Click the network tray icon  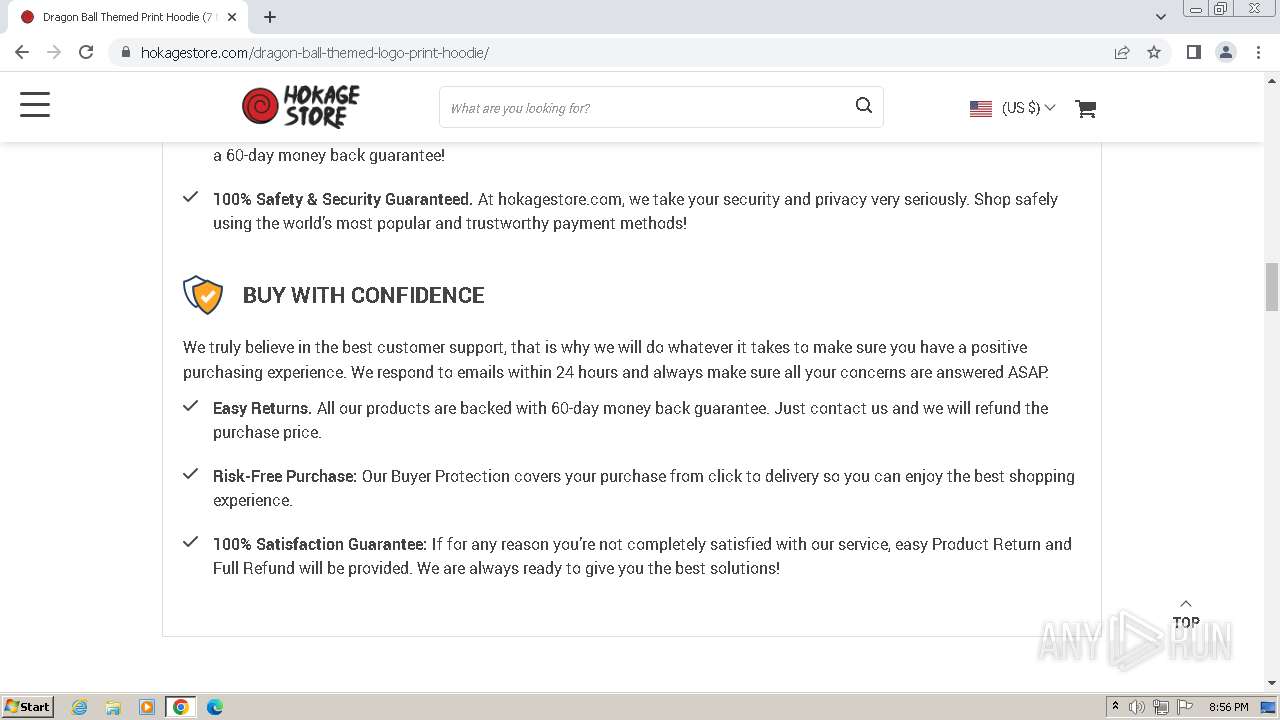1161,707
